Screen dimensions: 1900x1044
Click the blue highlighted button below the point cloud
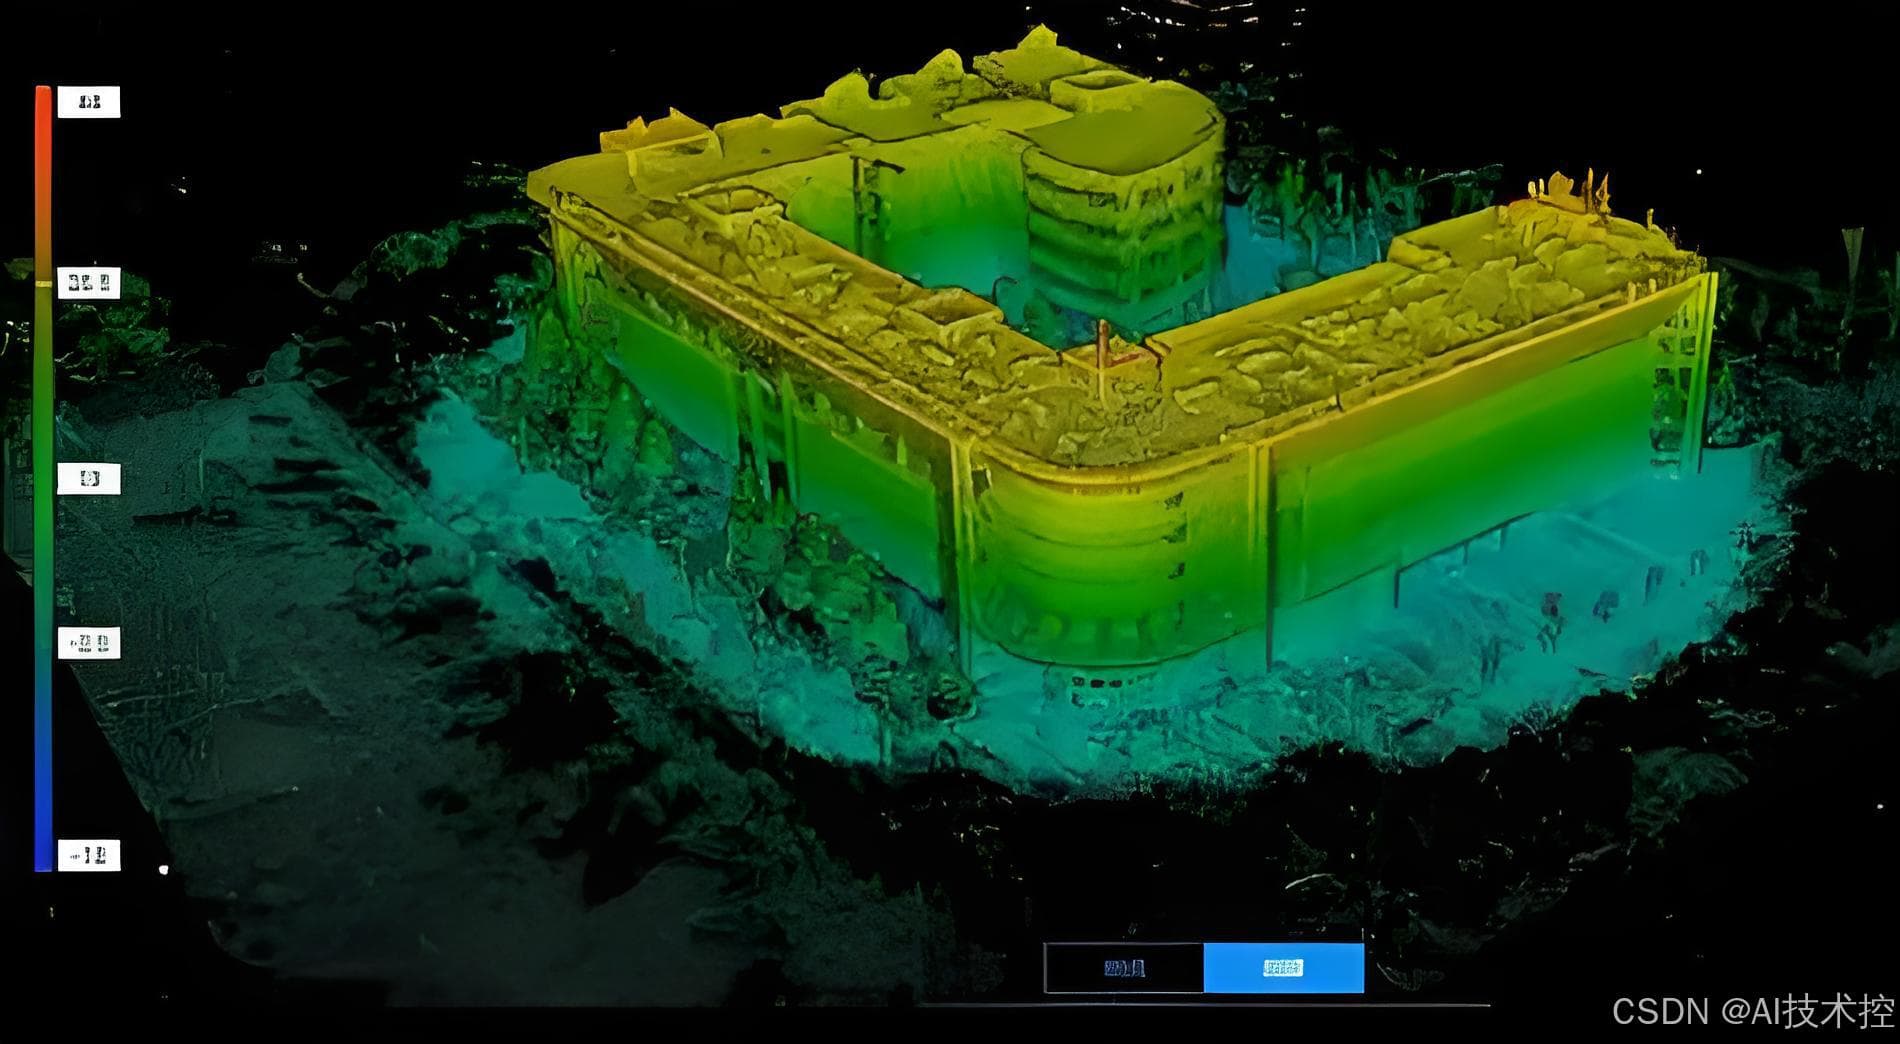tap(1283, 967)
